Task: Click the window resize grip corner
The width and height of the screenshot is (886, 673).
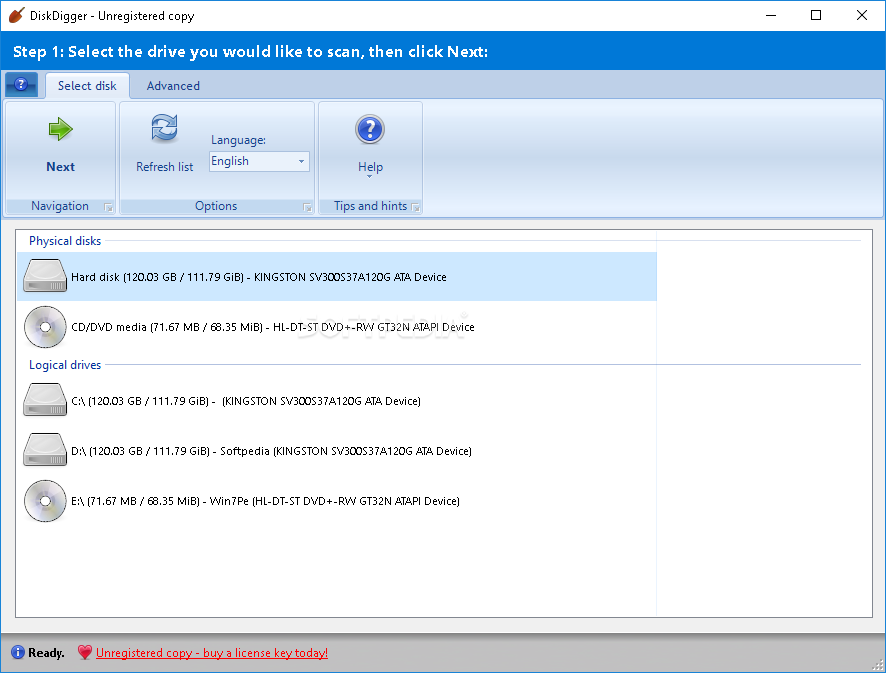Action: [878, 665]
